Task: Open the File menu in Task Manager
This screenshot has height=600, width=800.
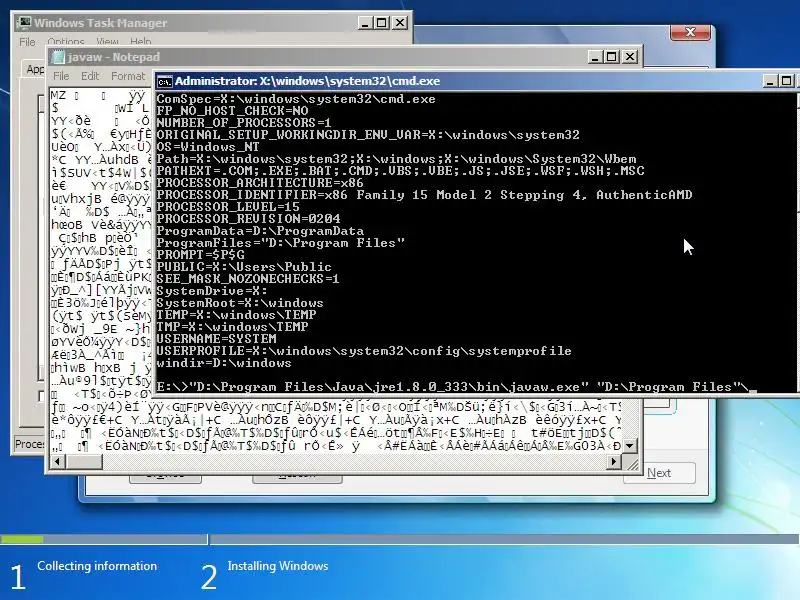Action: click(x=27, y=42)
